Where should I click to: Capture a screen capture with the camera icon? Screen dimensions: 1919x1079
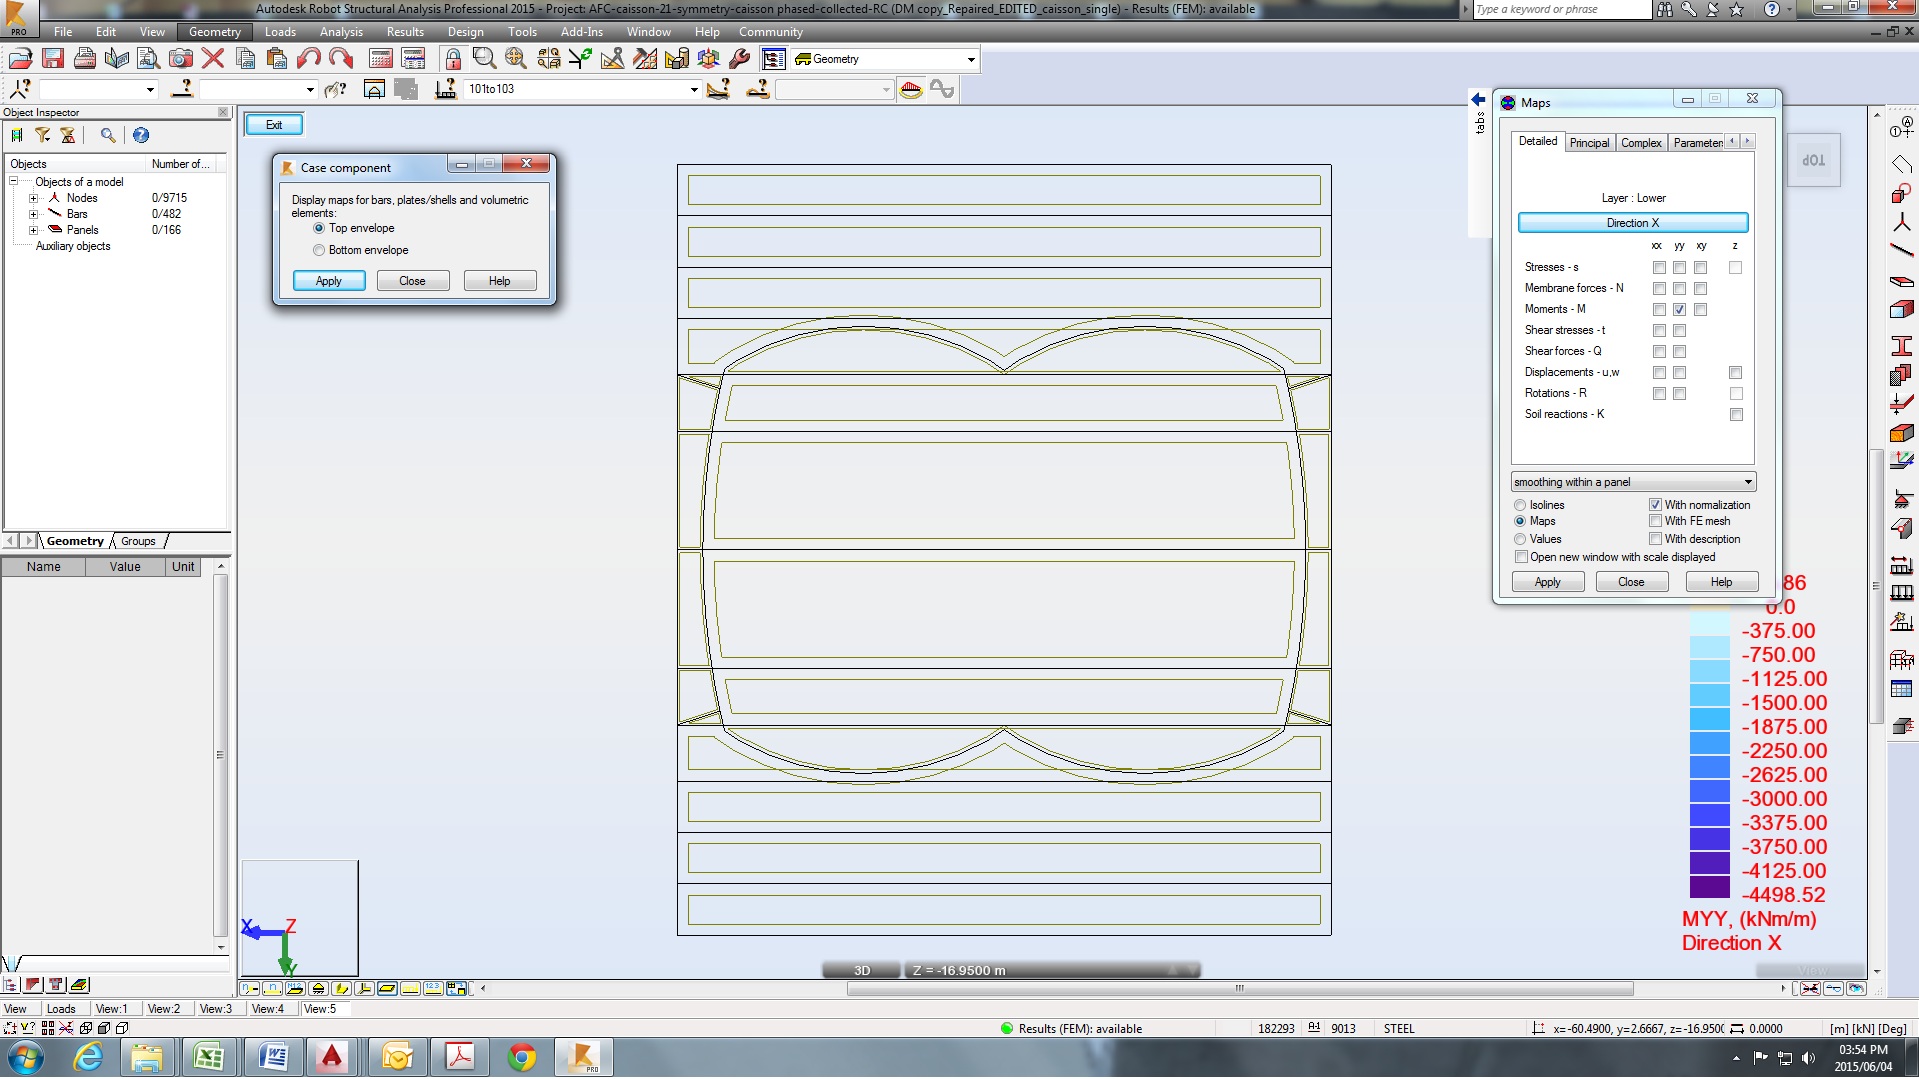tap(181, 58)
